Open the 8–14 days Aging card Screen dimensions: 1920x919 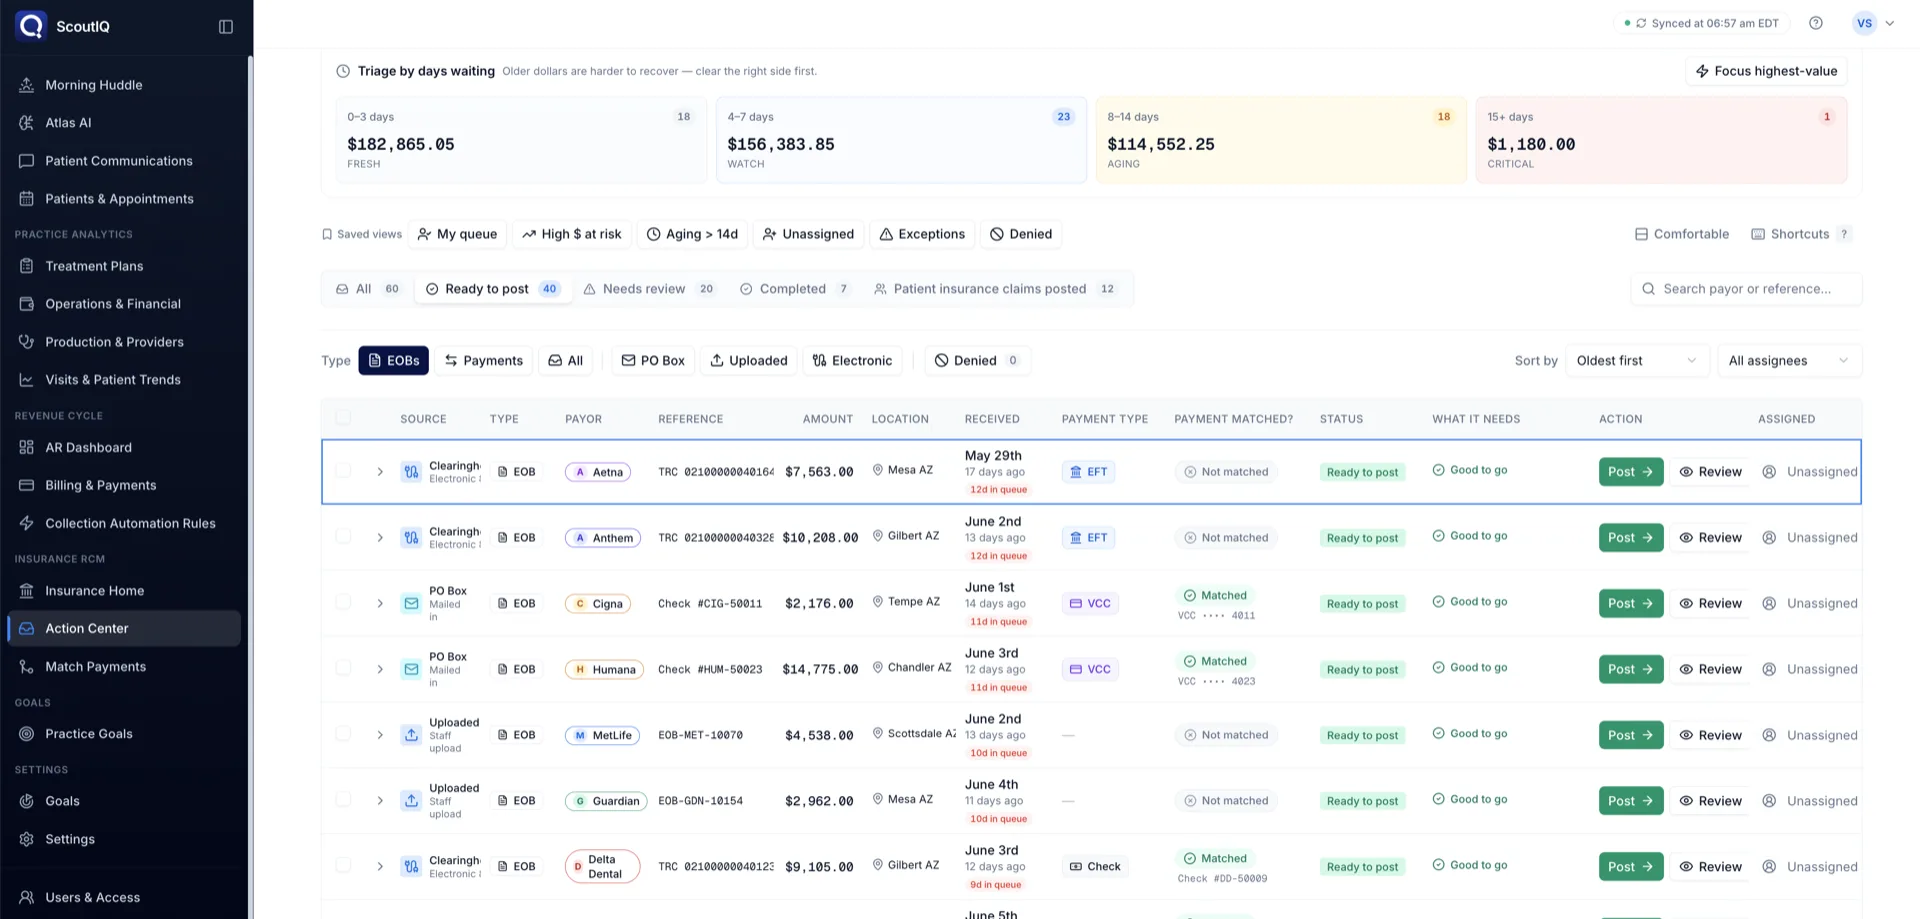pos(1281,140)
